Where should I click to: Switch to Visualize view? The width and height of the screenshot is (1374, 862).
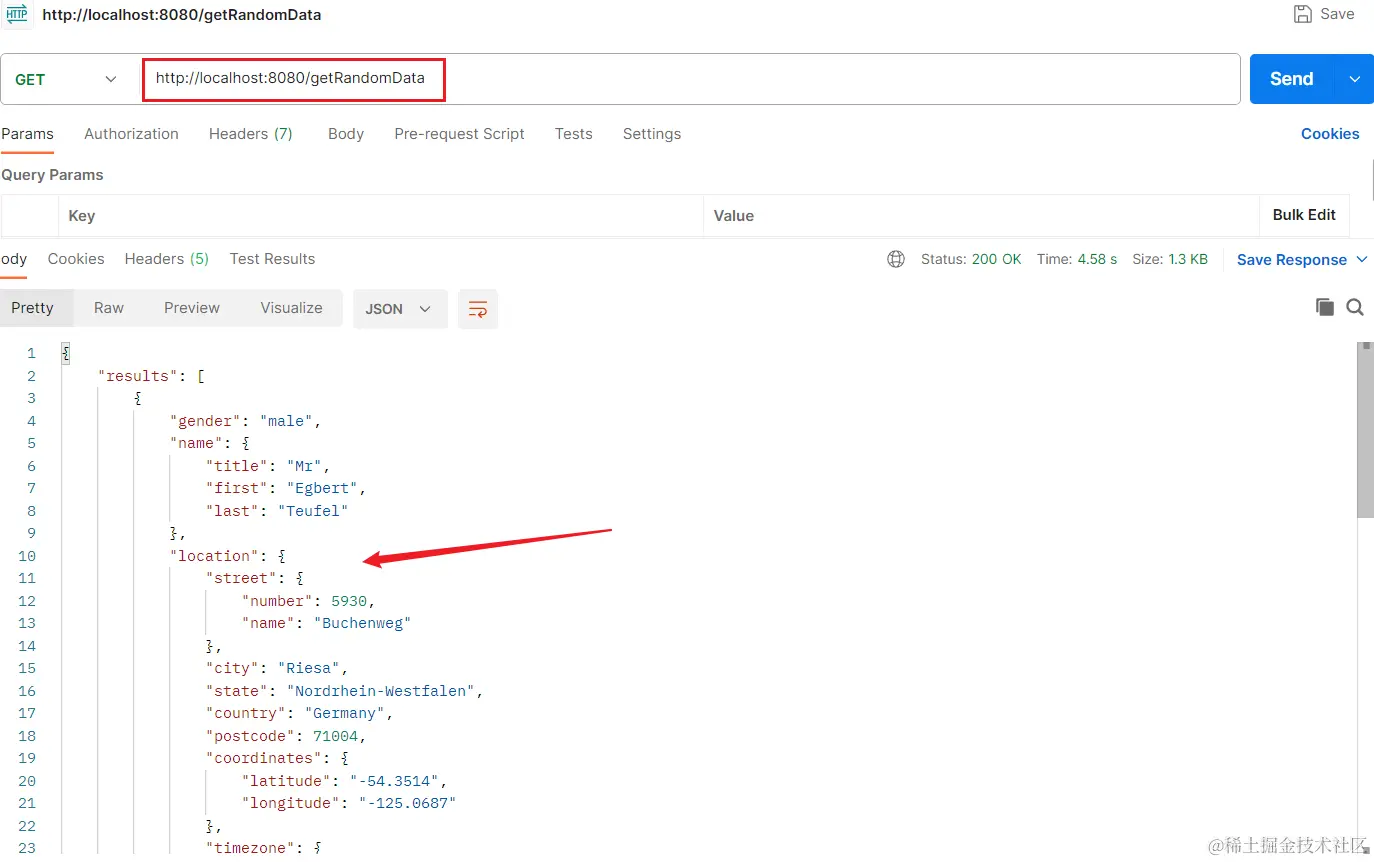pyautogui.click(x=291, y=308)
